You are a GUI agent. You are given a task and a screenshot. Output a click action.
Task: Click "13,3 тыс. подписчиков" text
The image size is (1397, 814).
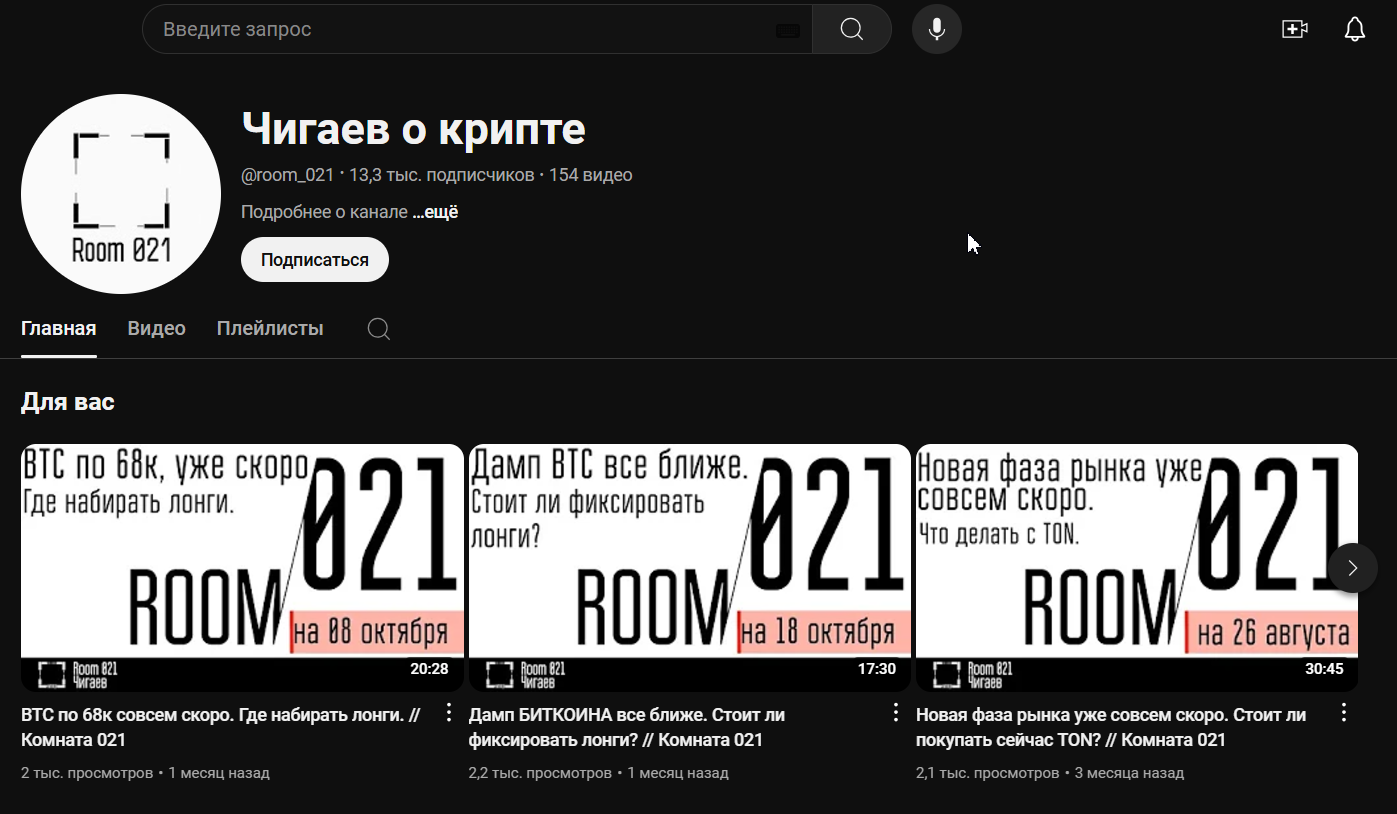[442, 175]
